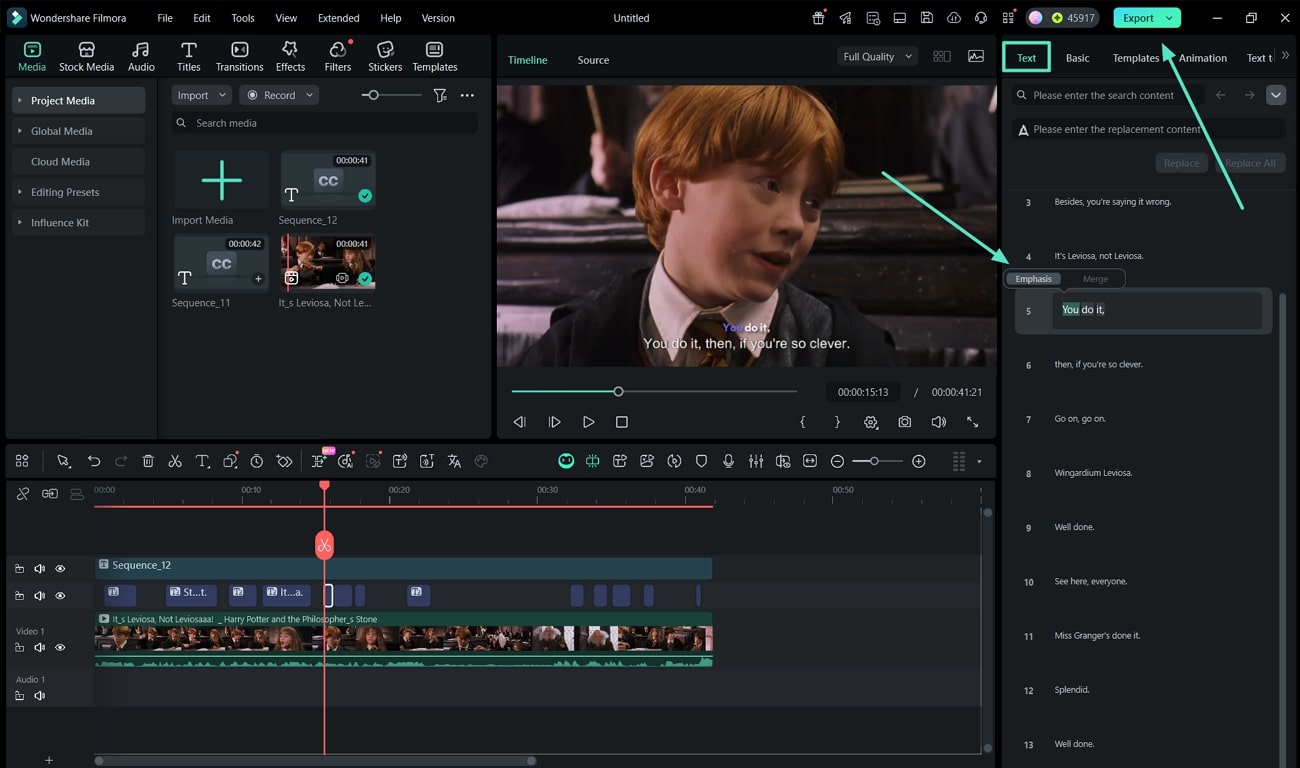Image resolution: width=1300 pixels, height=768 pixels.
Task: Open the audio mixer icon in timeline toolbar
Action: 756,461
